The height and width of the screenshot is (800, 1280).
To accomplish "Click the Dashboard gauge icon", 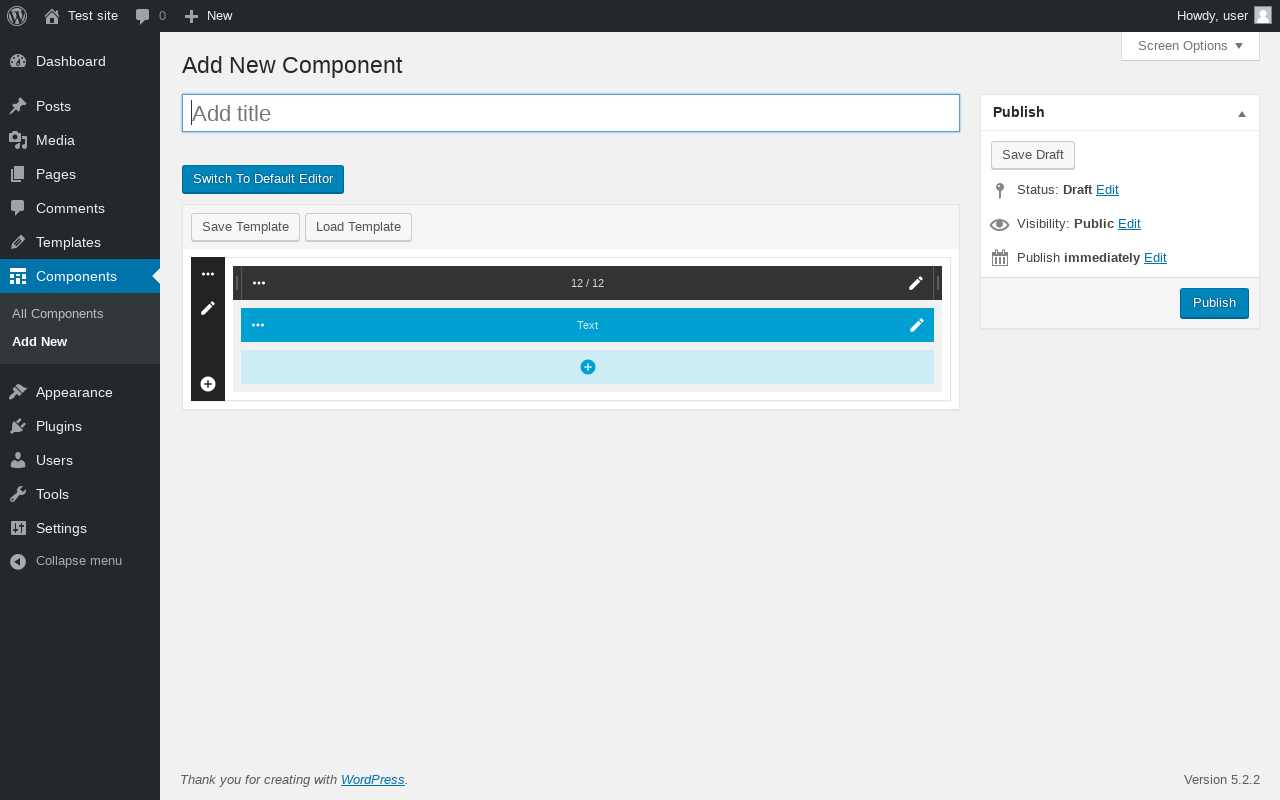I will [18, 61].
